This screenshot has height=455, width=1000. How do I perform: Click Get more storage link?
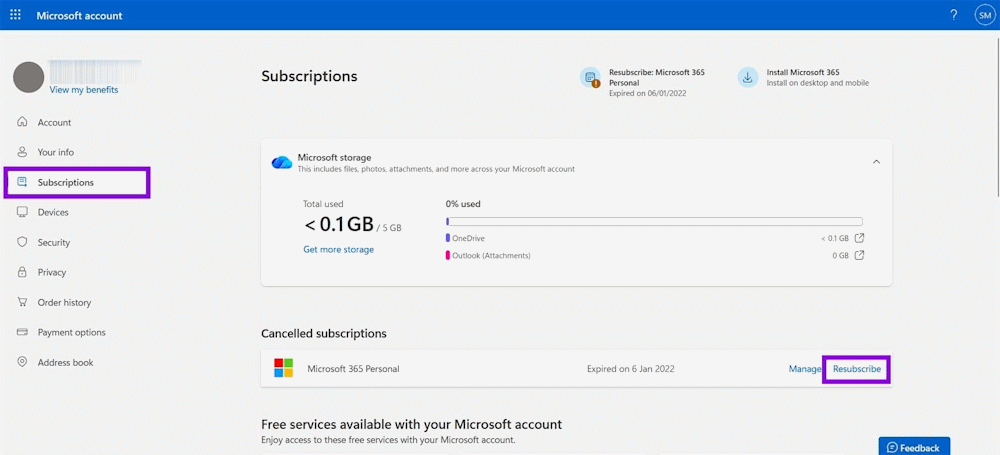coord(339,250)
